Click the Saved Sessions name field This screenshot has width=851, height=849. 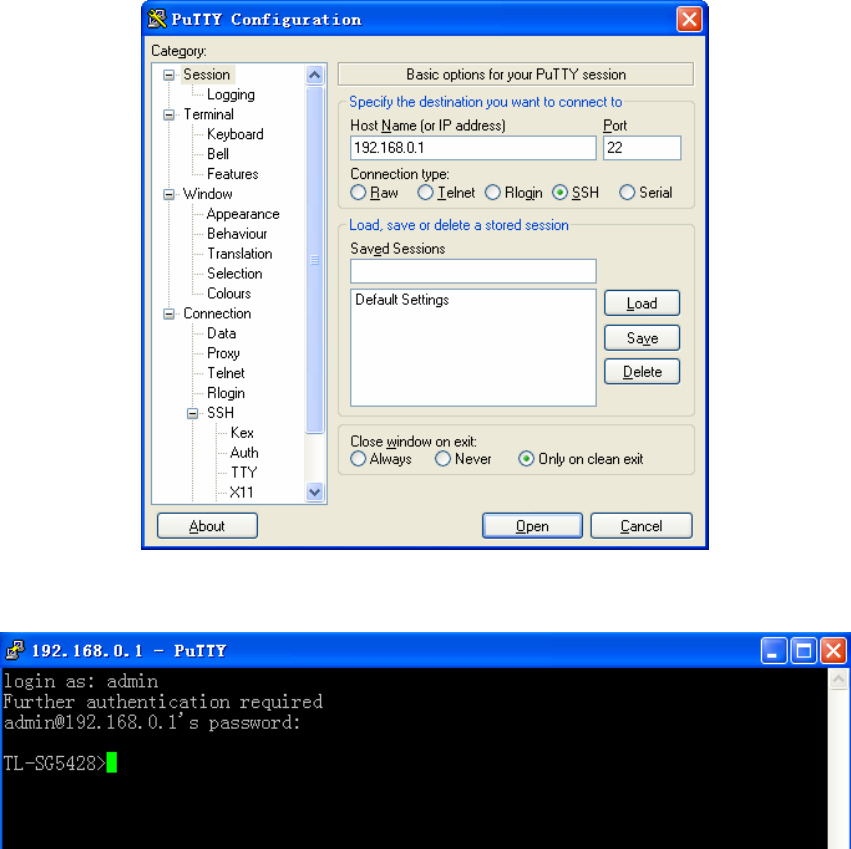pos(473,271)
